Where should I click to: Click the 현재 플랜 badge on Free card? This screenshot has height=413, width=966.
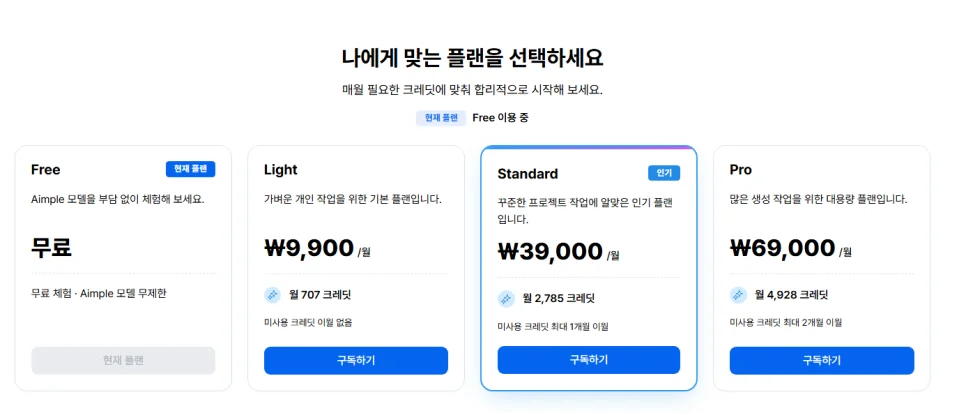(x=190, y=169)
